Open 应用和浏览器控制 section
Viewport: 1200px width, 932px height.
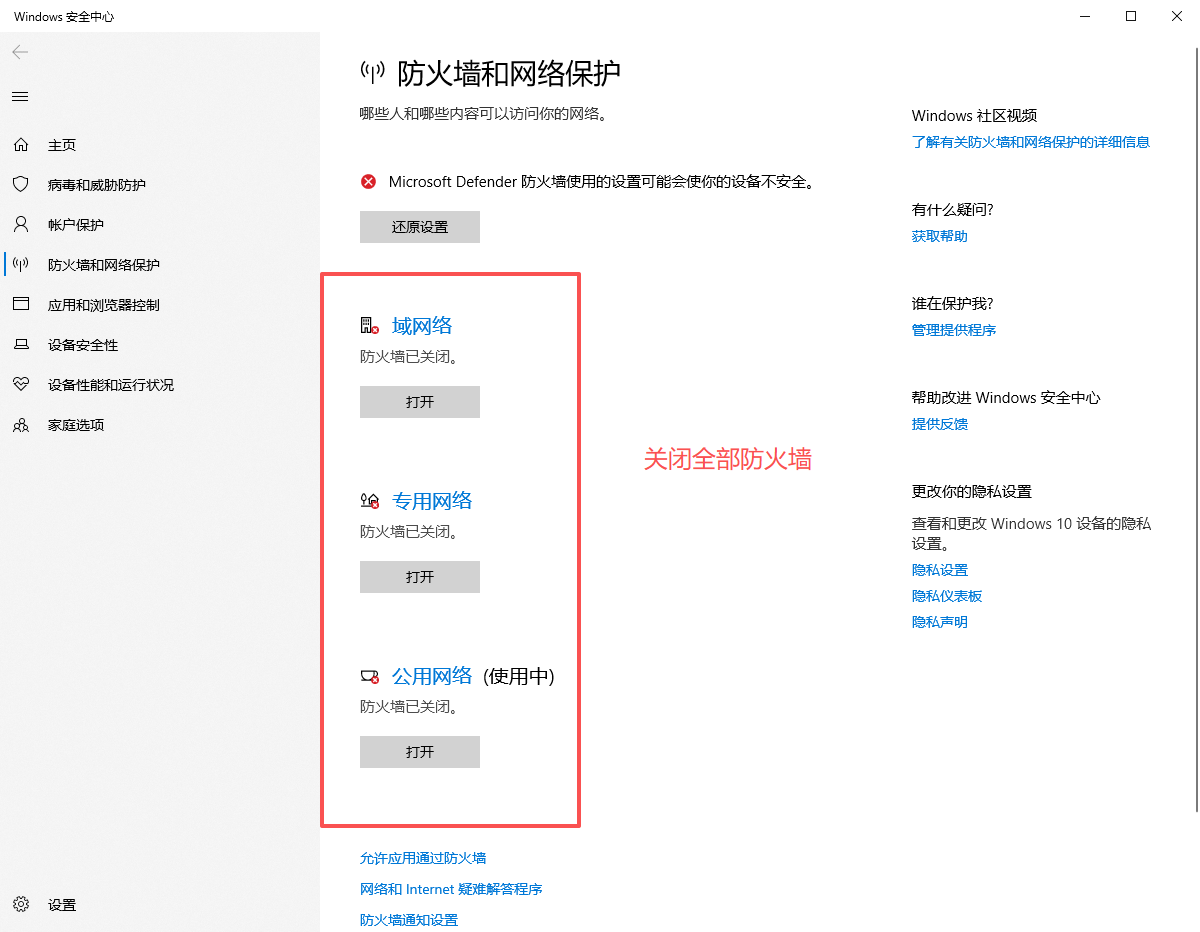tap(104, 305)
